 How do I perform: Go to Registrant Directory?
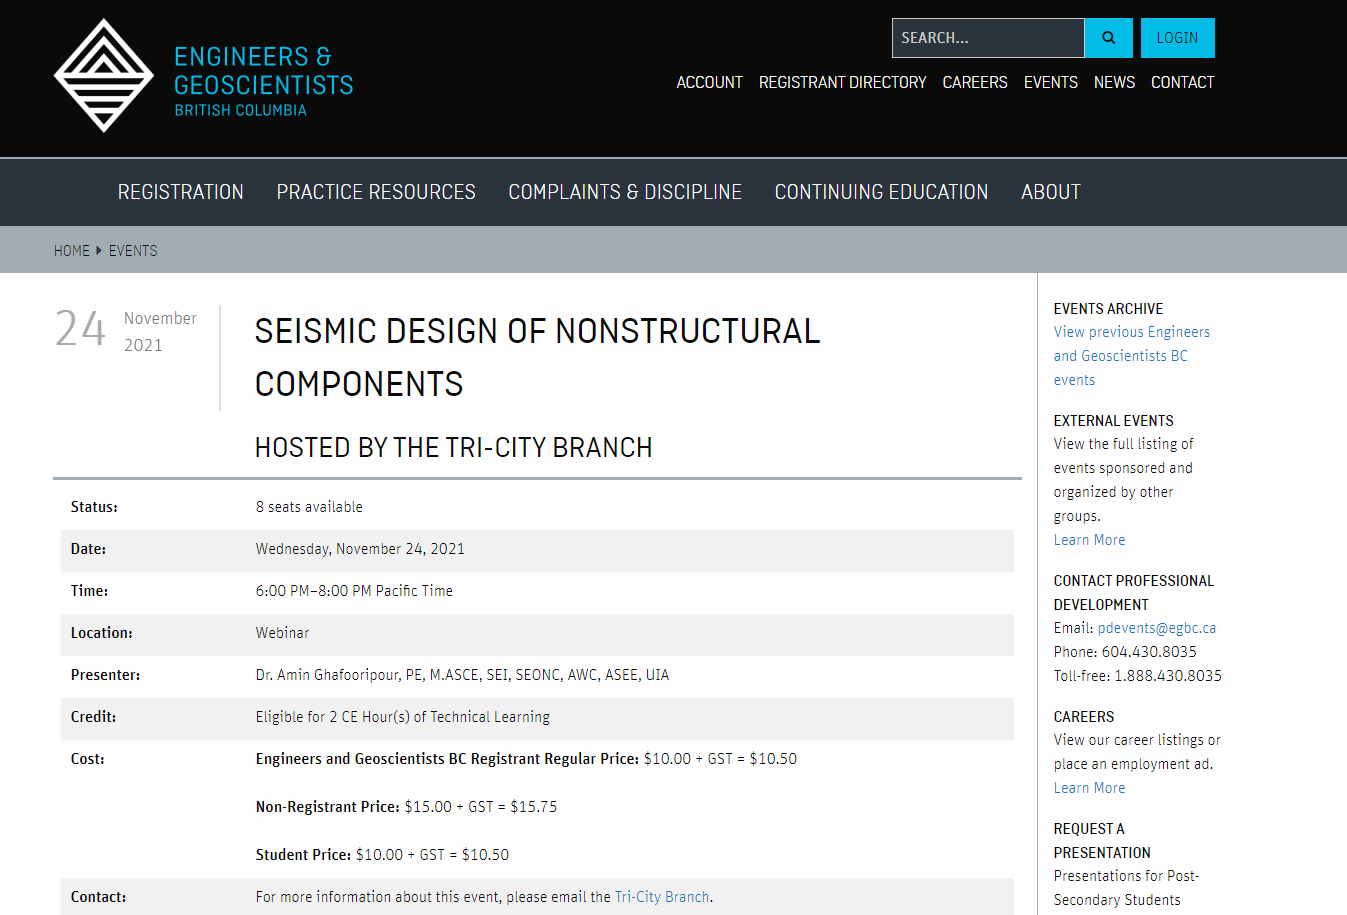842,82
